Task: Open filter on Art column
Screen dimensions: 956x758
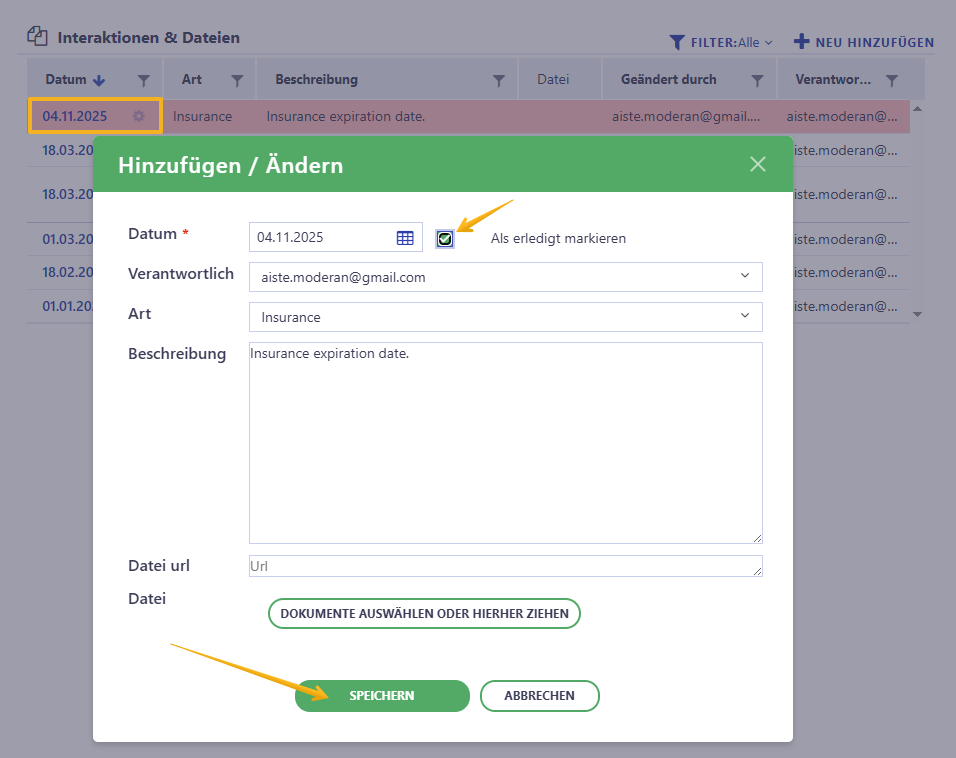Action: pos(237,80)
